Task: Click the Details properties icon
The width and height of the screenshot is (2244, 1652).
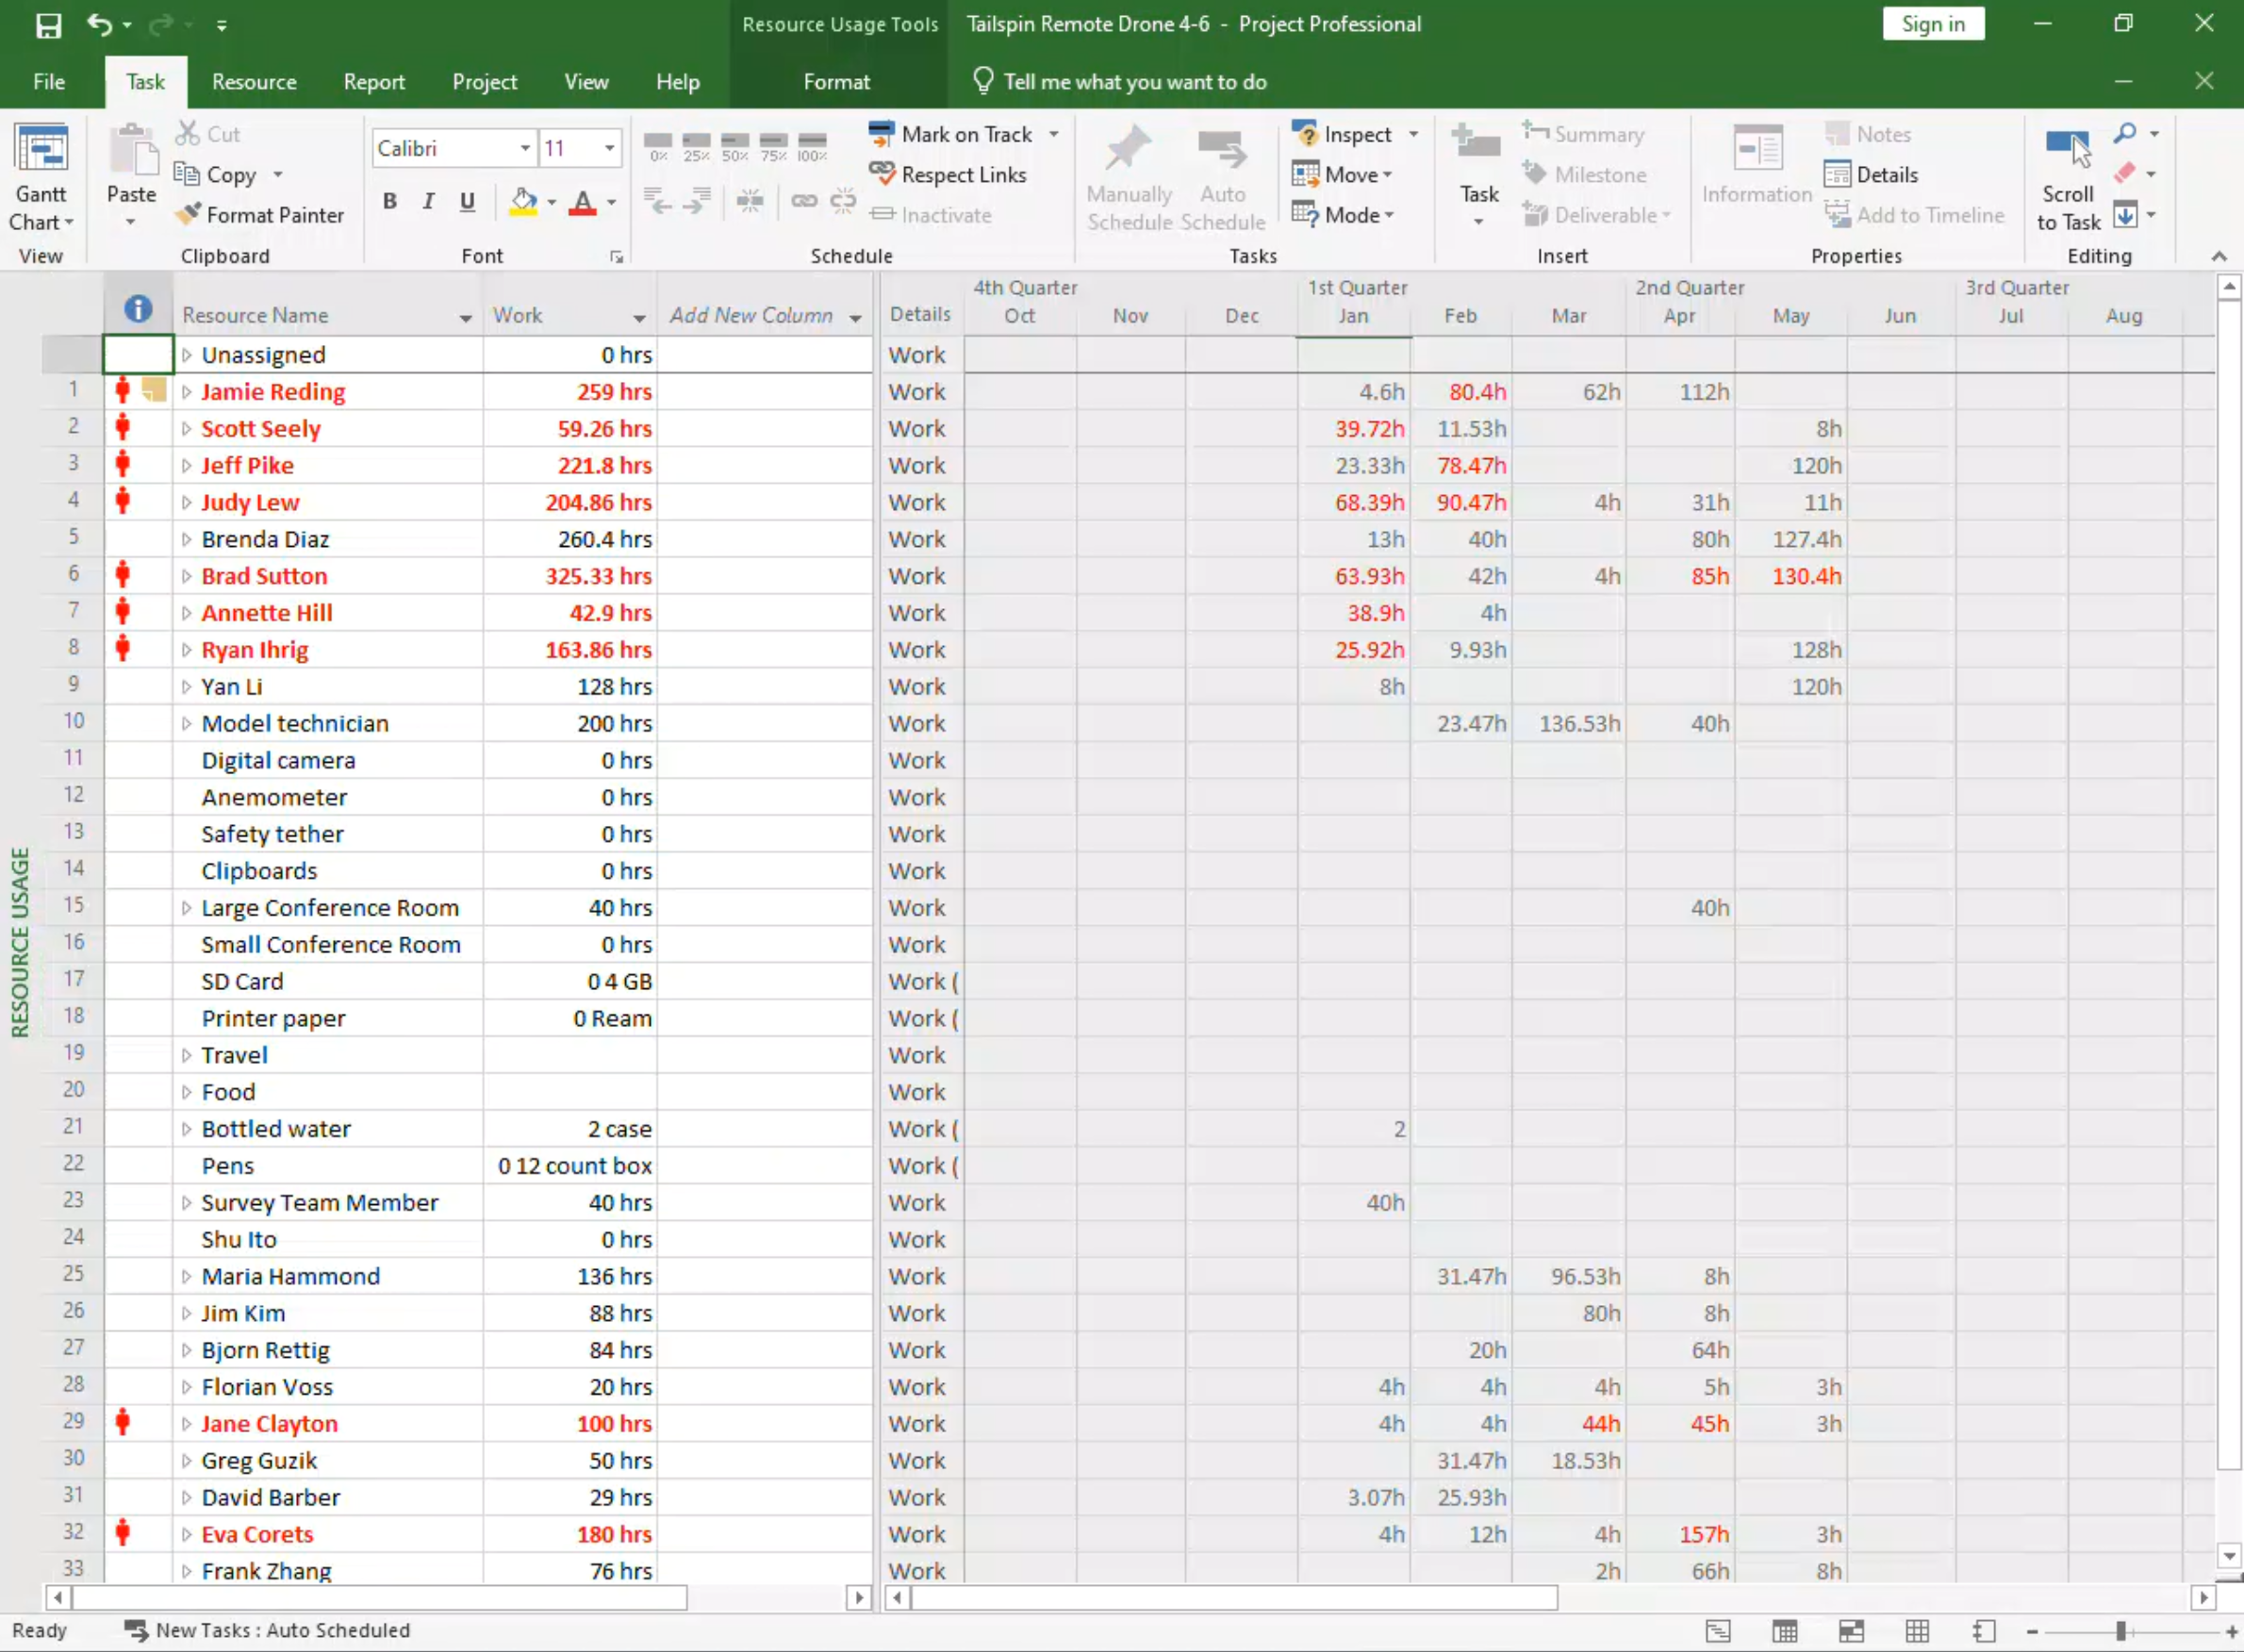Action: [x=1837, y=175]
